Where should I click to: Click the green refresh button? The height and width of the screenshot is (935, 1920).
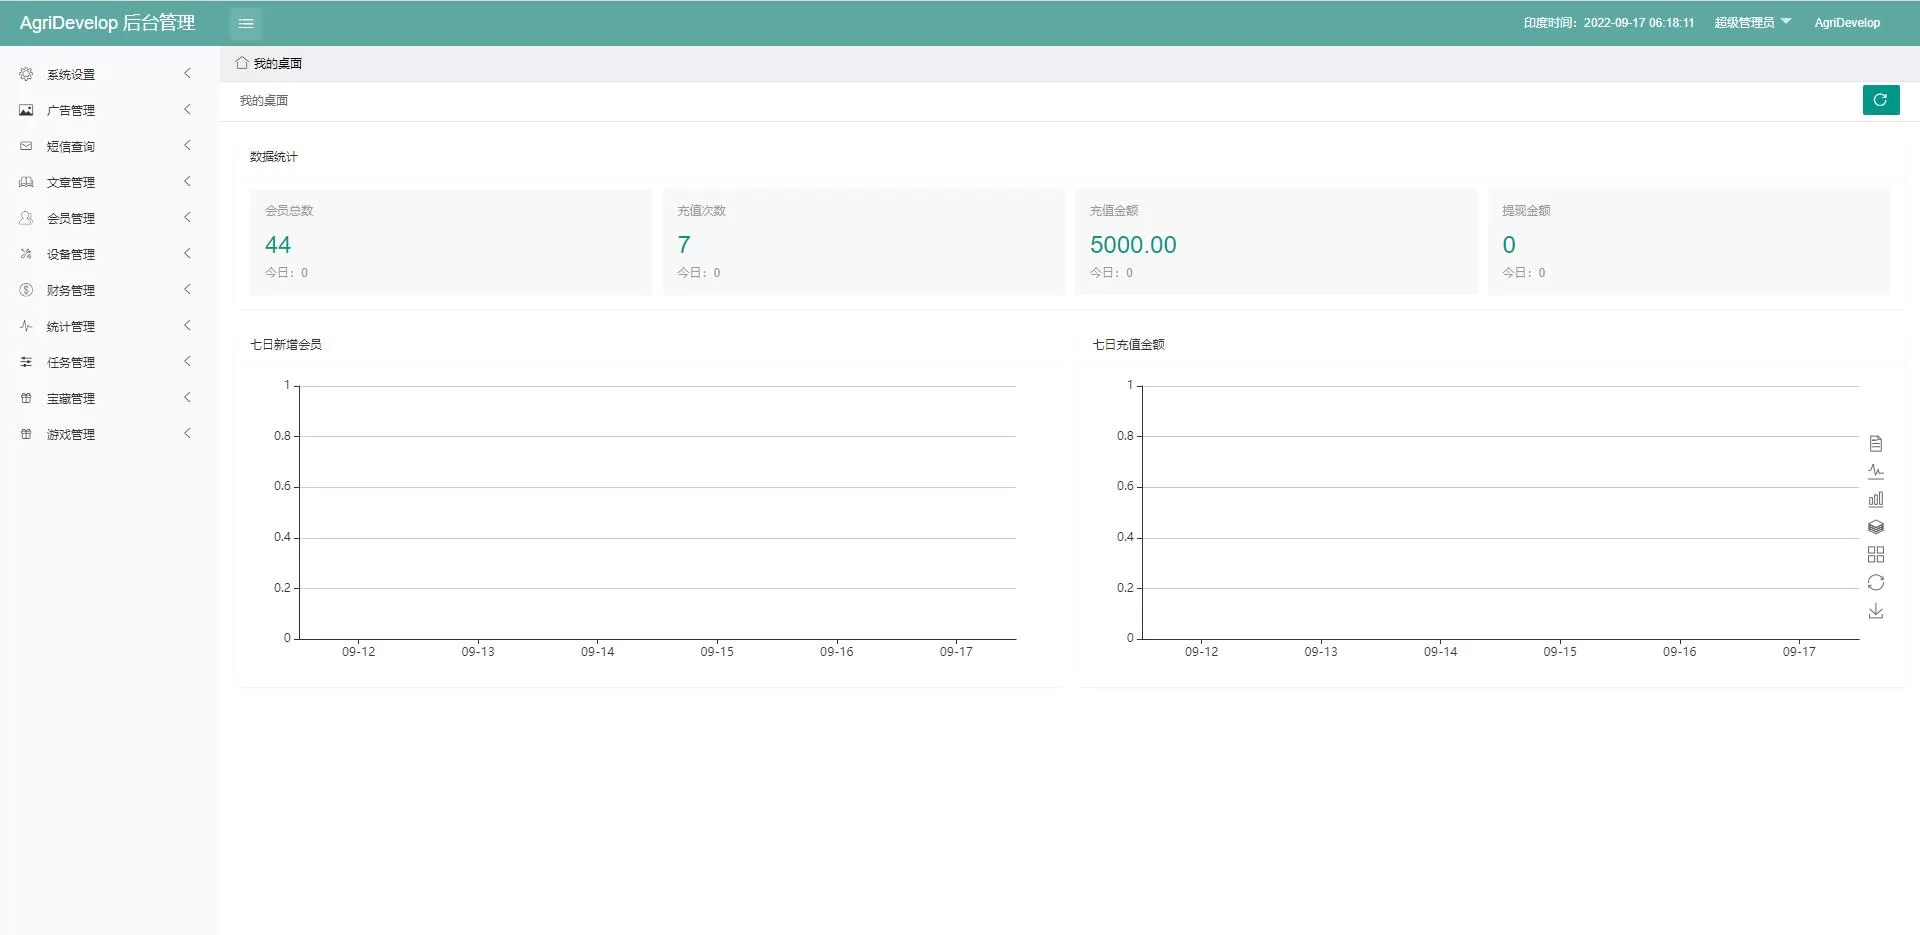1880,100
